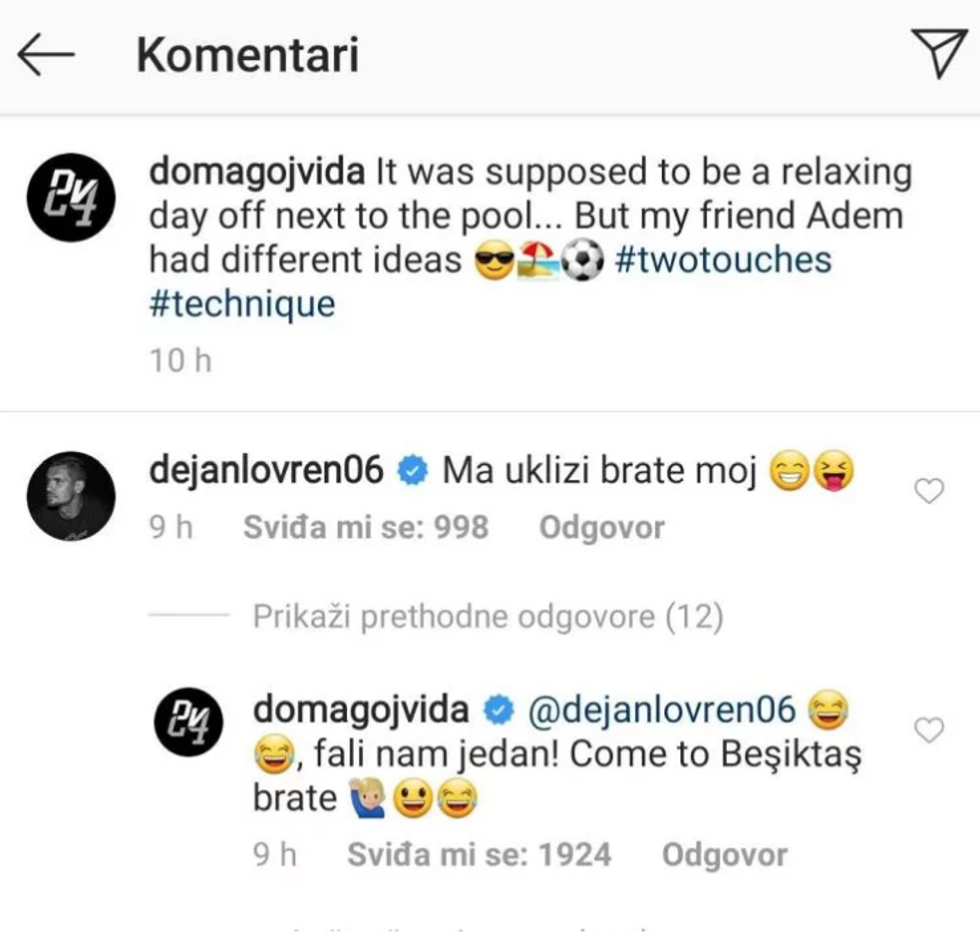
Task: Open domagojvida avatar in the reply
Action: (189, 722)
